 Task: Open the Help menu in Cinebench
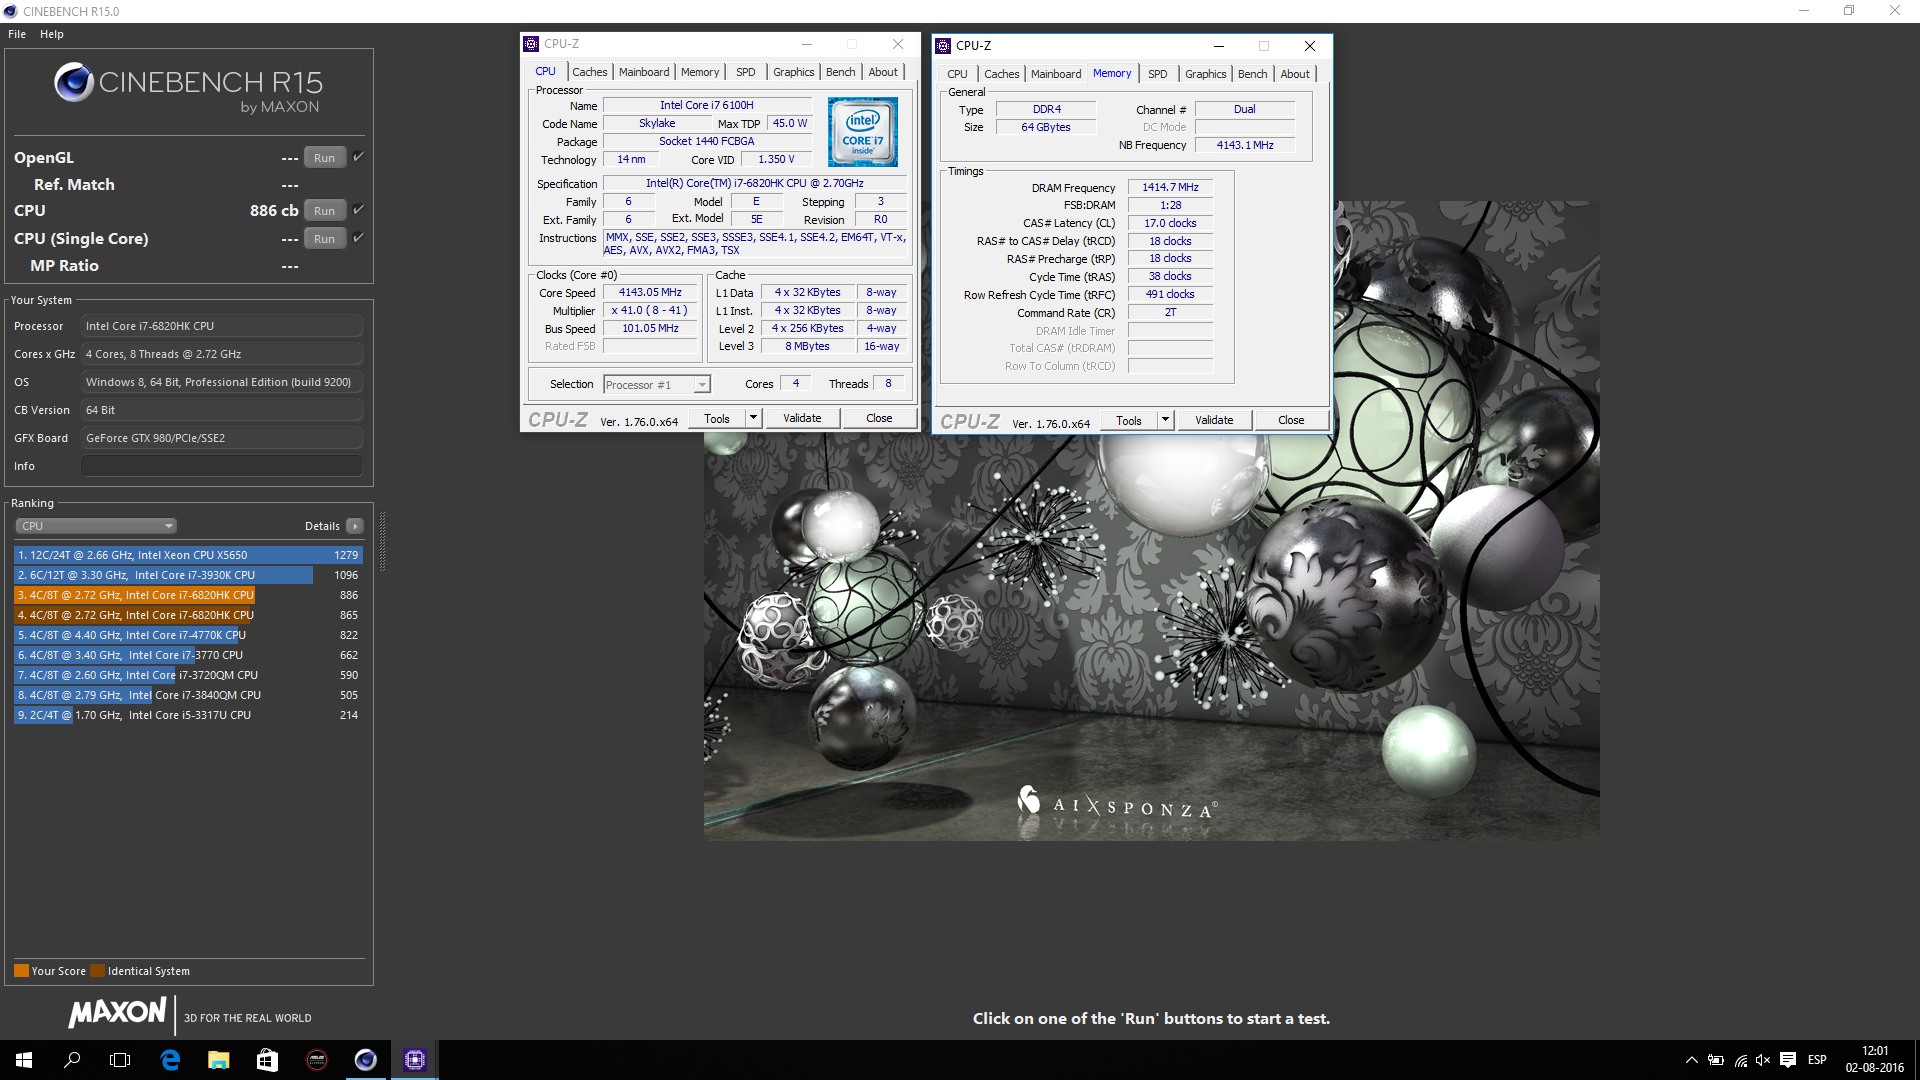pos(52,34)
